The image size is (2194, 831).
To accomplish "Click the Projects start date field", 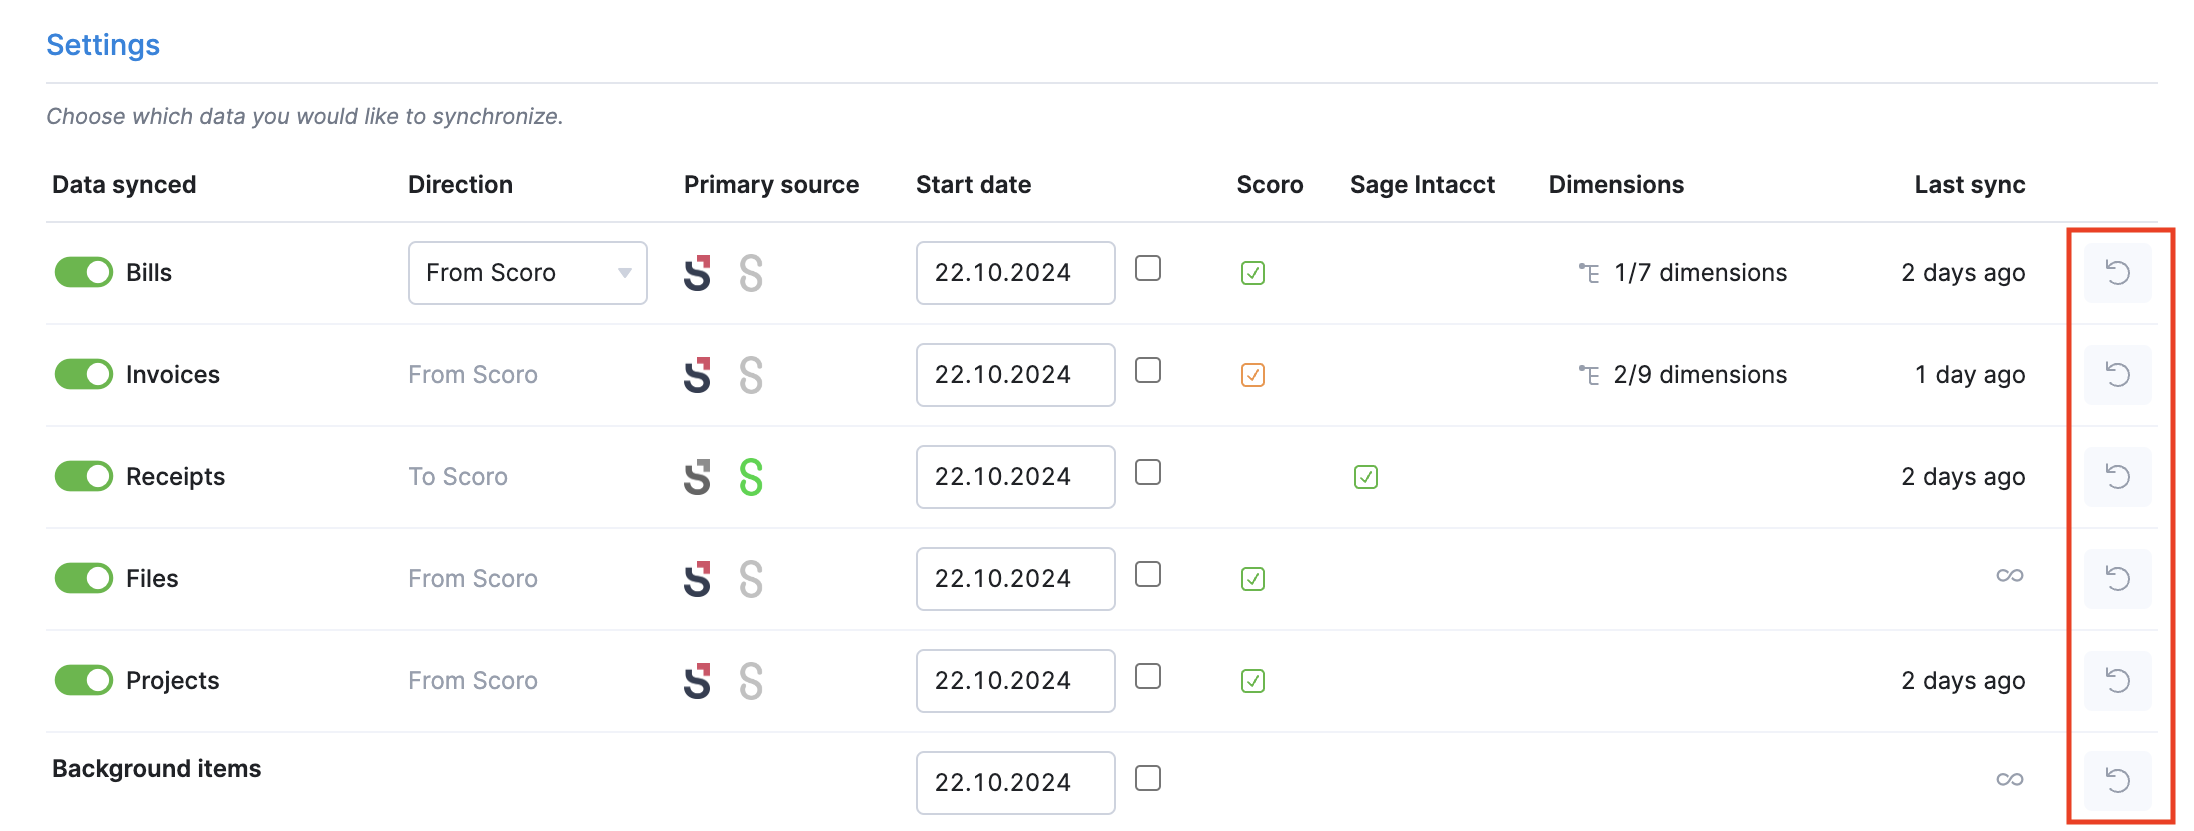I will [x=1016, y=681].
